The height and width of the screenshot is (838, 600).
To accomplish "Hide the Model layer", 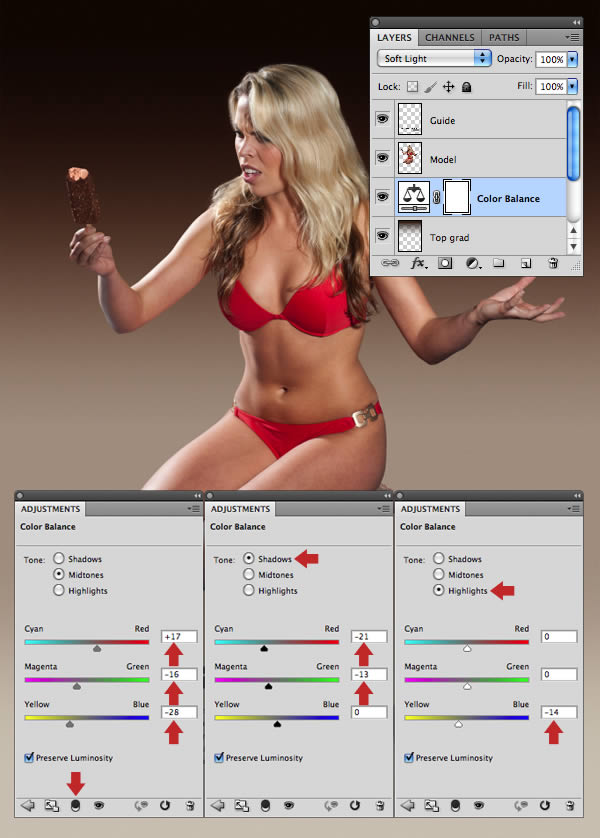I will click(383, 158).
